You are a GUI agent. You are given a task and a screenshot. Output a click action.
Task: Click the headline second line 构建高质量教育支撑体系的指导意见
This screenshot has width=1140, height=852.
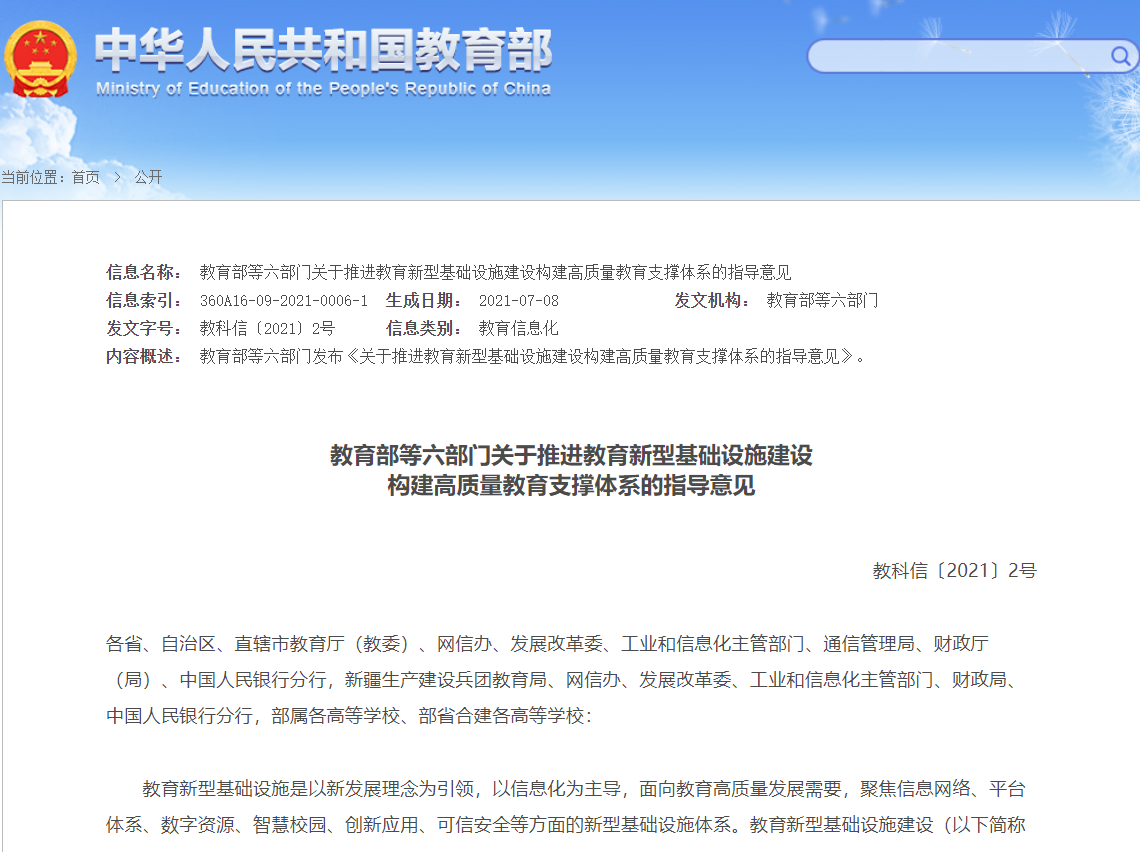571,485
